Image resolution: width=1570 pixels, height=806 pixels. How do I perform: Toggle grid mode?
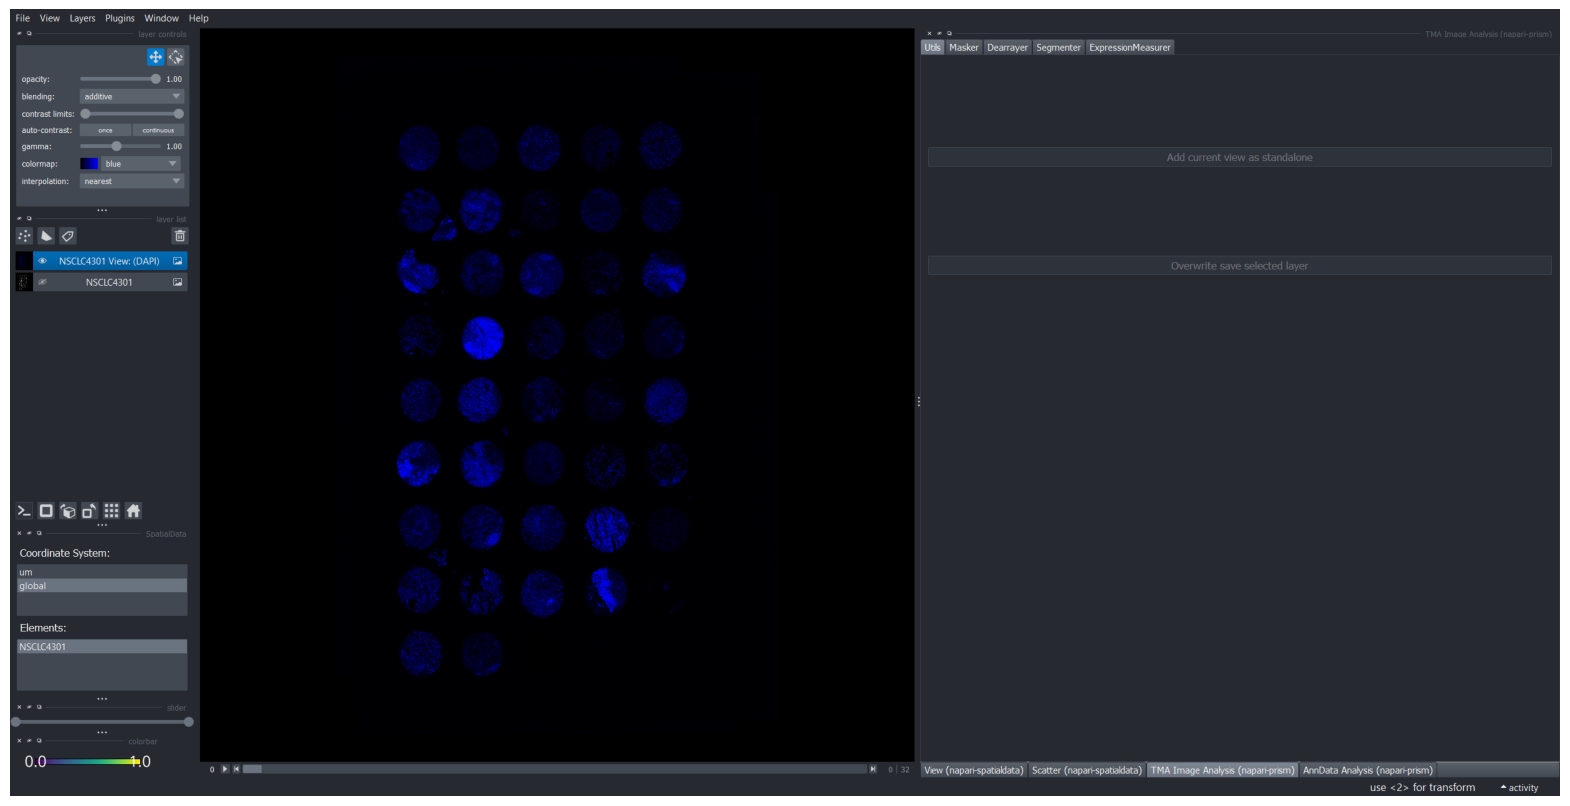[x=111, y=511]
